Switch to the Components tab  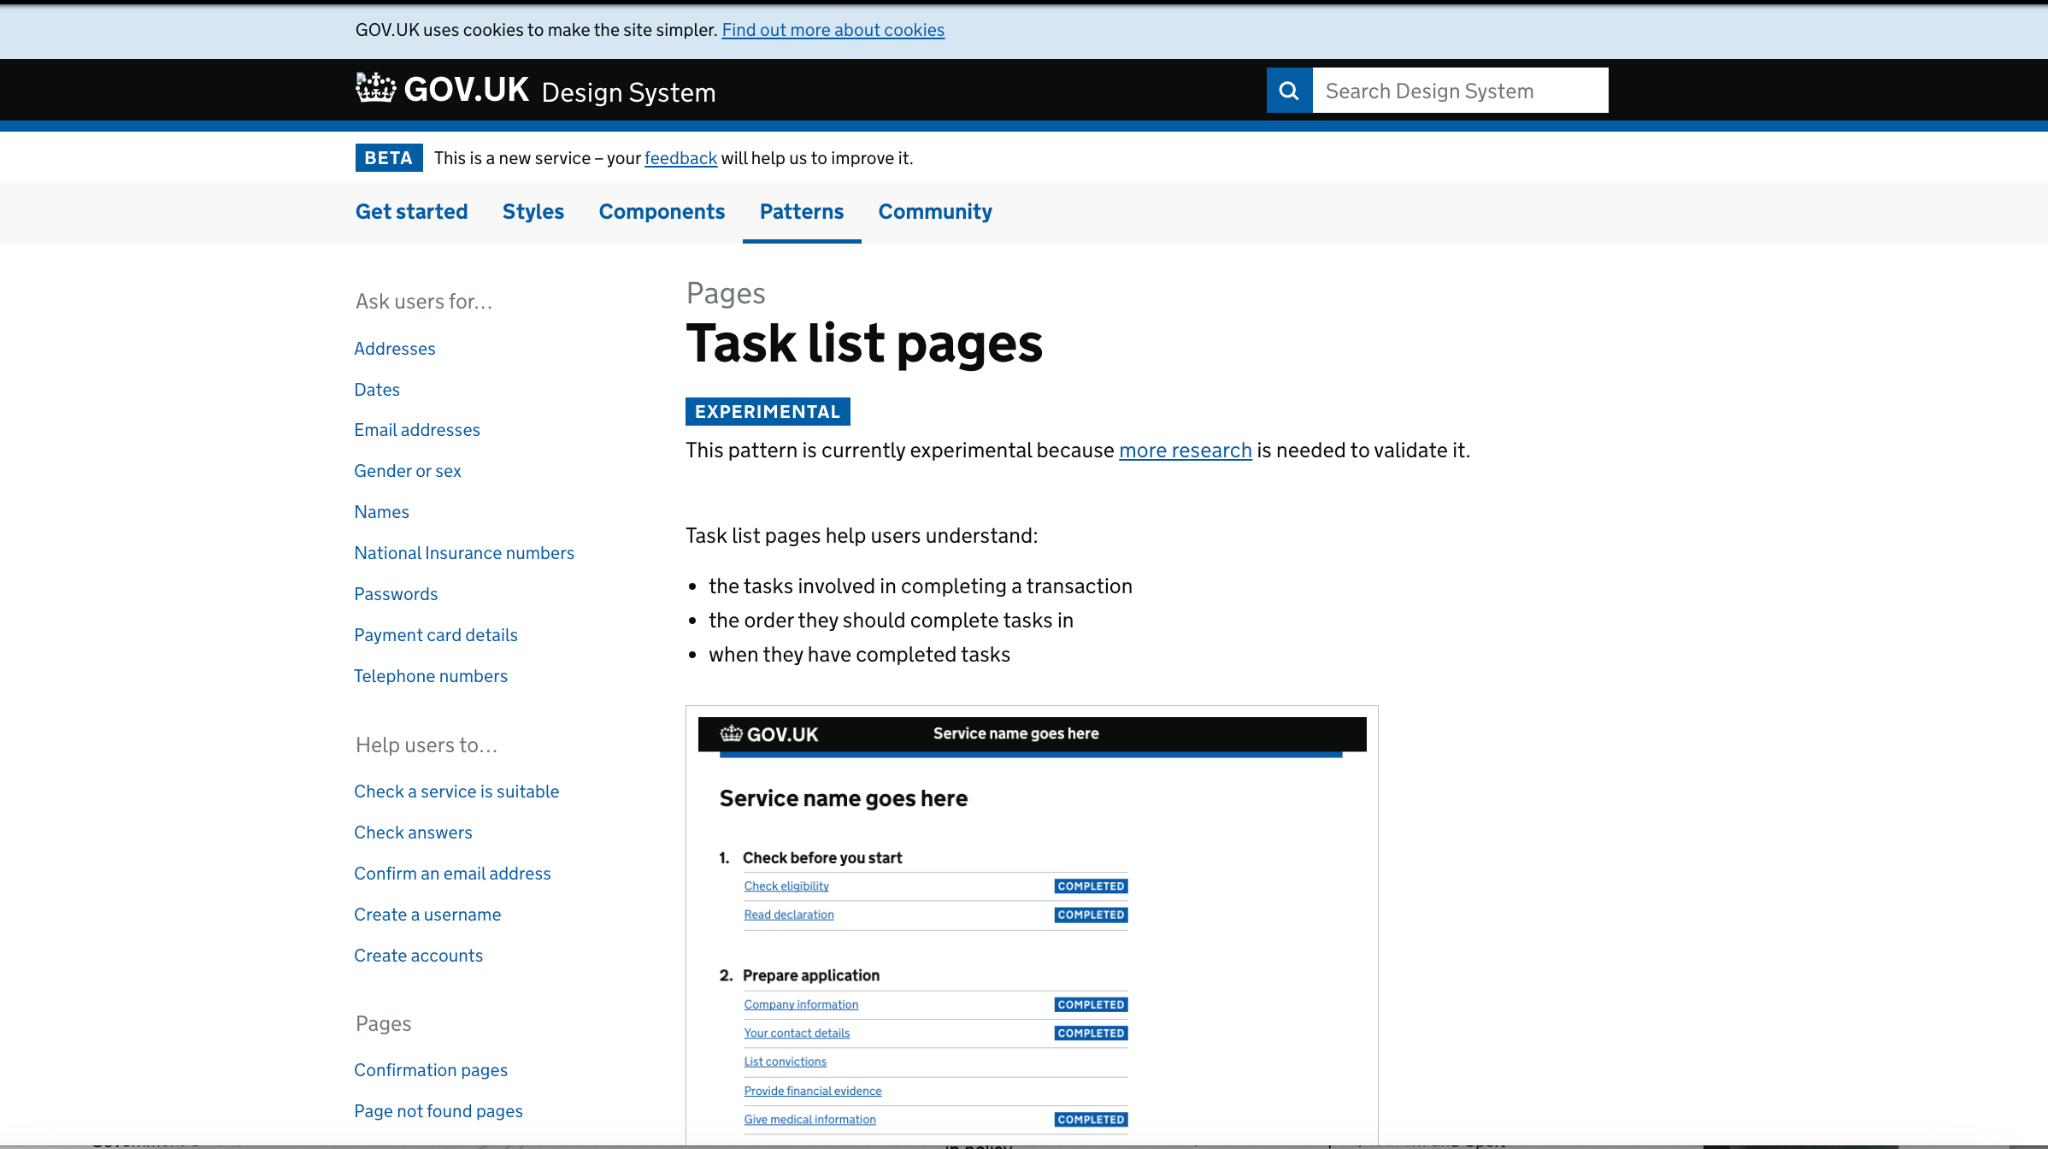pos(661,211)
